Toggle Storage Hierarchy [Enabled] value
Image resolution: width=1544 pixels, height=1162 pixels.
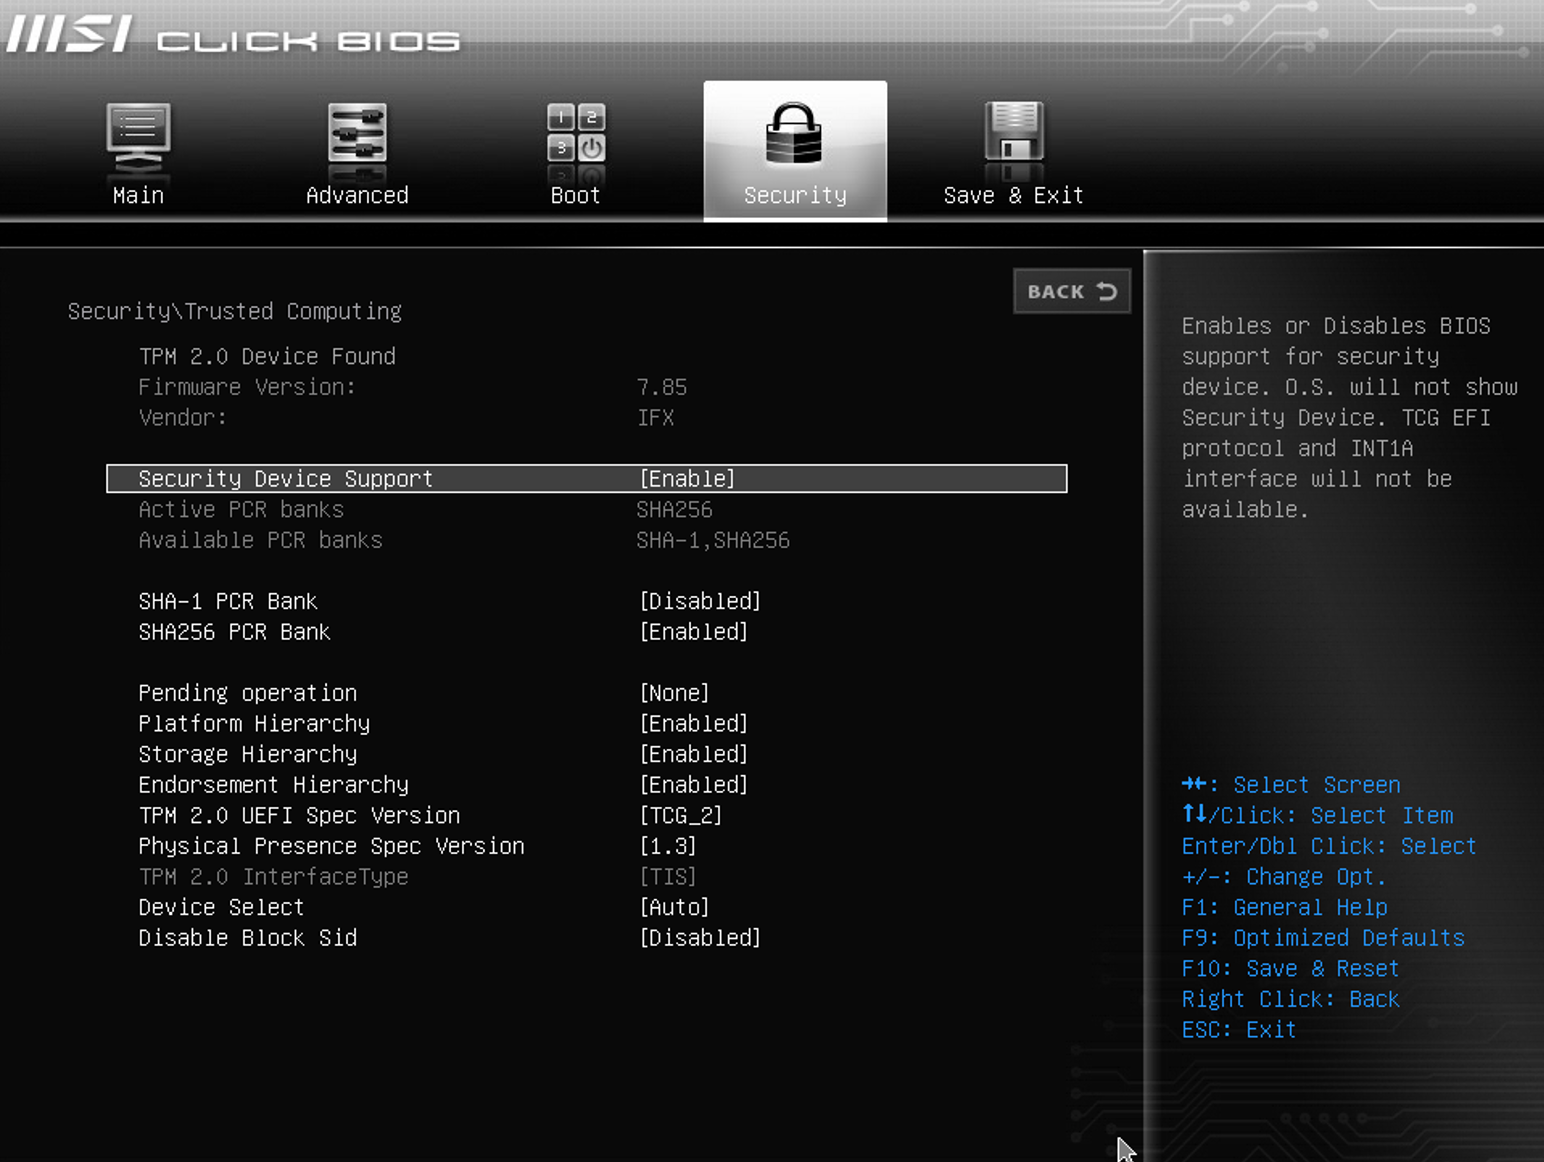[694, 754]
